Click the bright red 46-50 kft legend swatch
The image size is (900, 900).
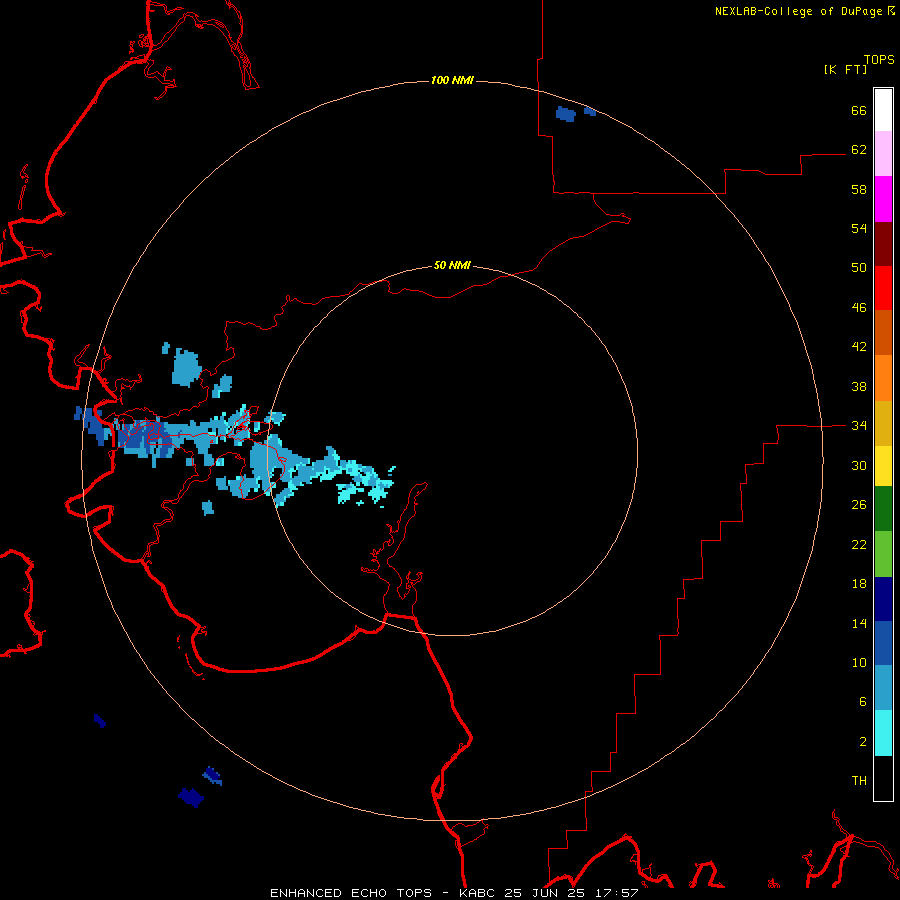click(883, 288)
